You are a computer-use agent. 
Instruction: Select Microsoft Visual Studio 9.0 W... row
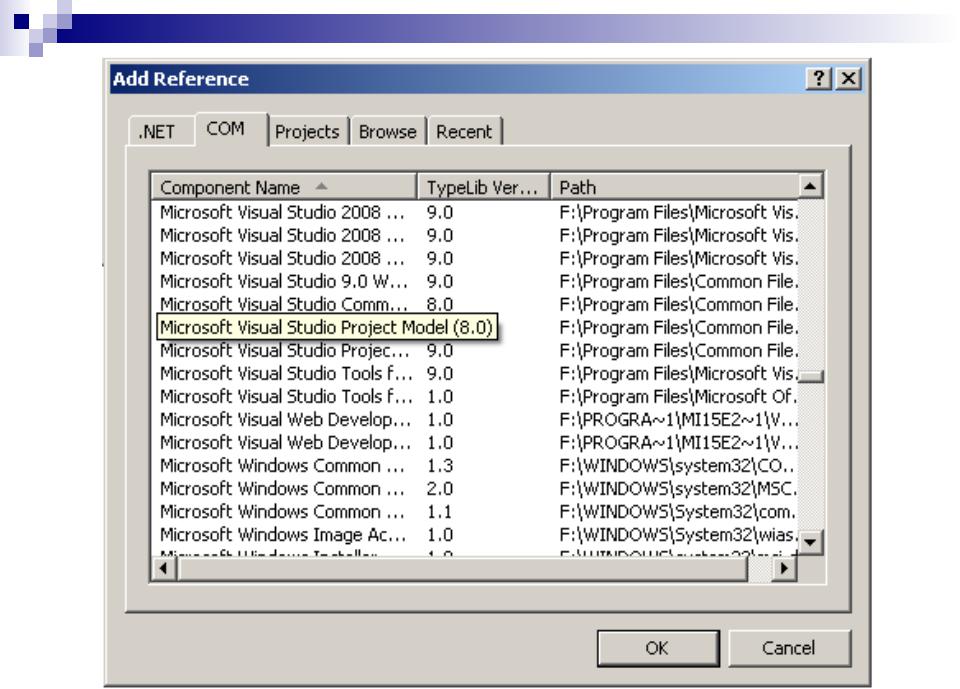[x=474, y=282]
